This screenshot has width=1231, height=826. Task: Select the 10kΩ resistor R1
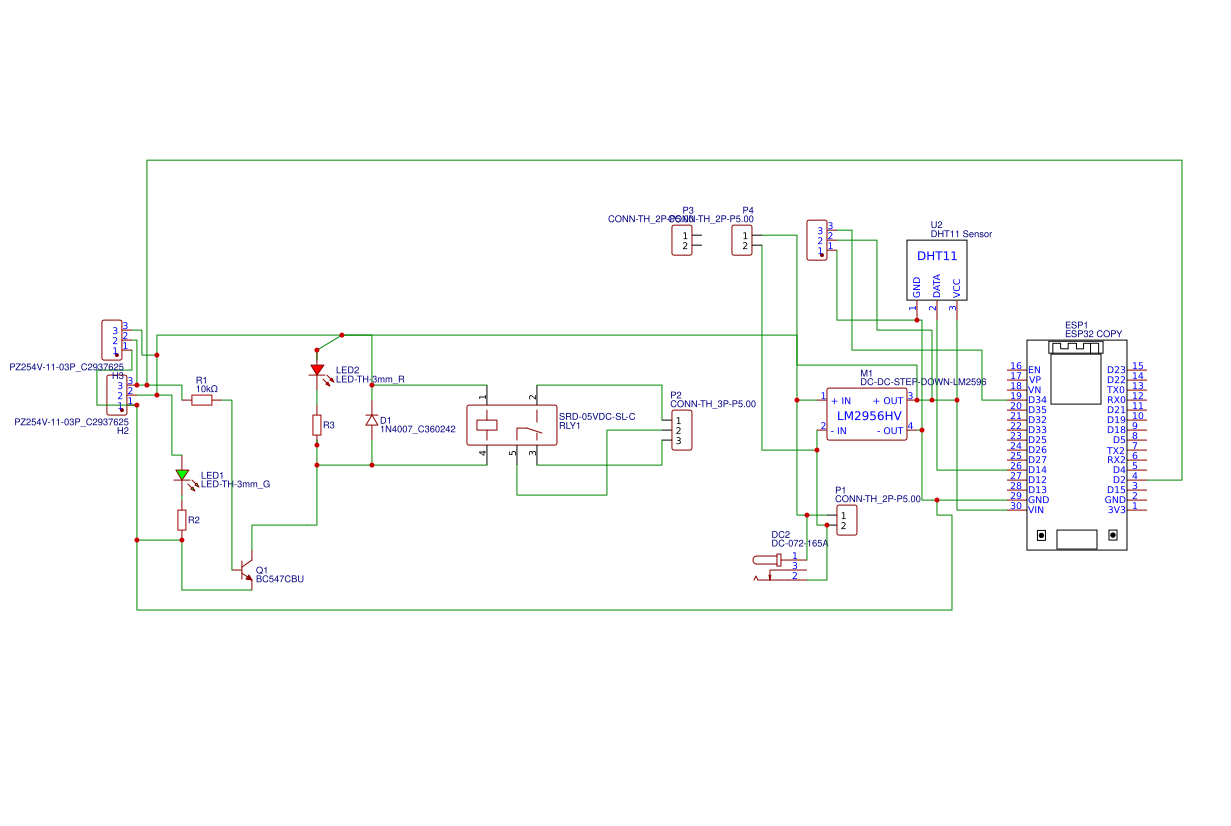(201, 399)
